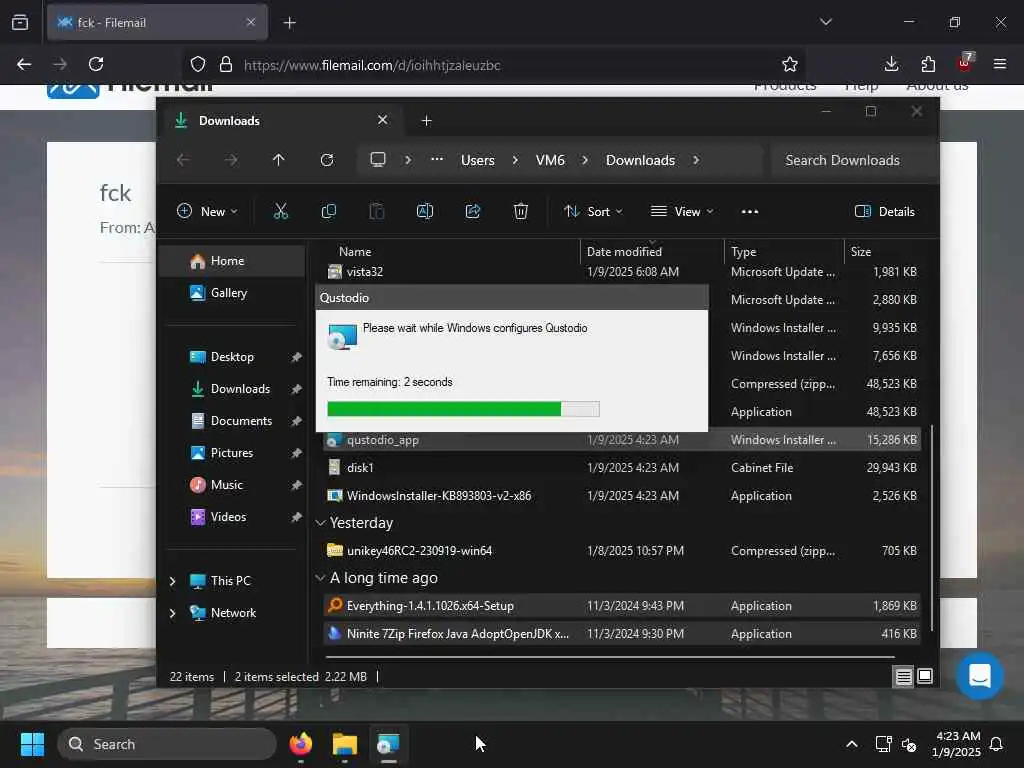
Task: Select Gallery in the navigation pane
Action: click(x=232, y=293)
